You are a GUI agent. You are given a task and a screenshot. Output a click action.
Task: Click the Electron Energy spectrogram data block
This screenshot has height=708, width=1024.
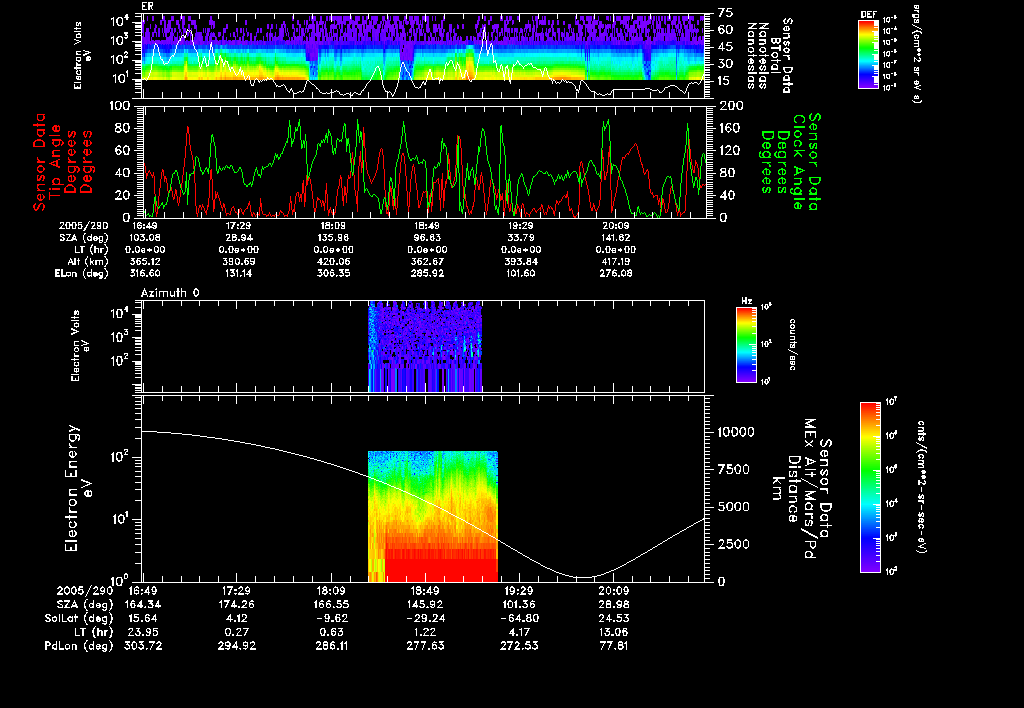point(433,516)
